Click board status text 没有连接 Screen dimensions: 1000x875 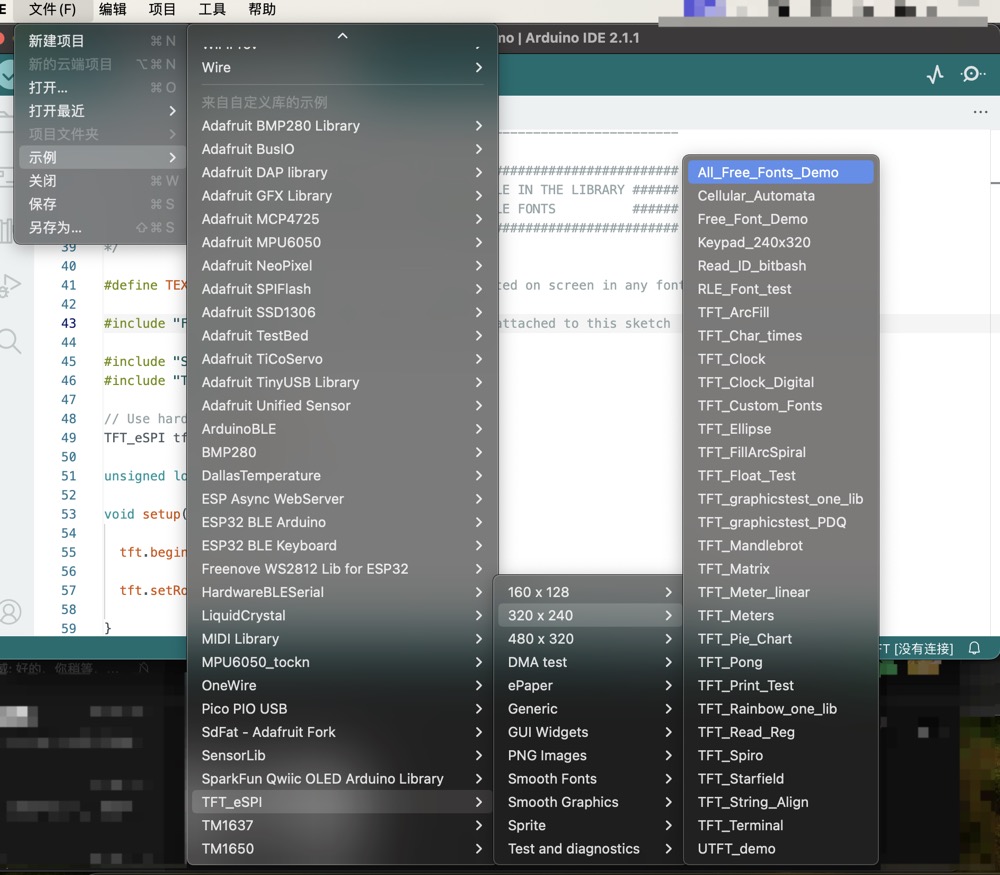(923, 649)
